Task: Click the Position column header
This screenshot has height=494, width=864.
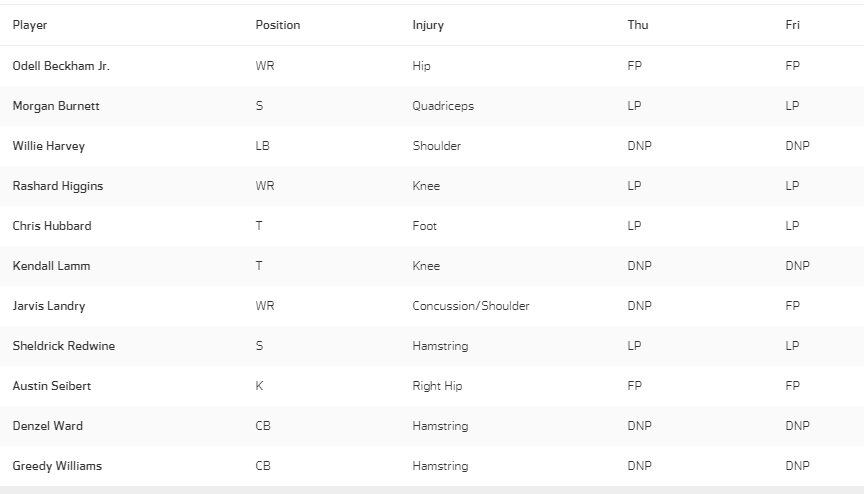Action: [x=278, y=25]
